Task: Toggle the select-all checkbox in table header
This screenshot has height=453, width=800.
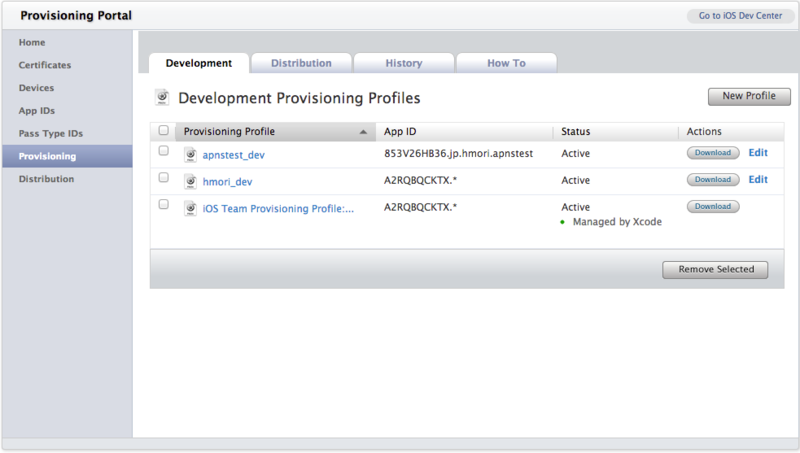Action: pos(164,131)
